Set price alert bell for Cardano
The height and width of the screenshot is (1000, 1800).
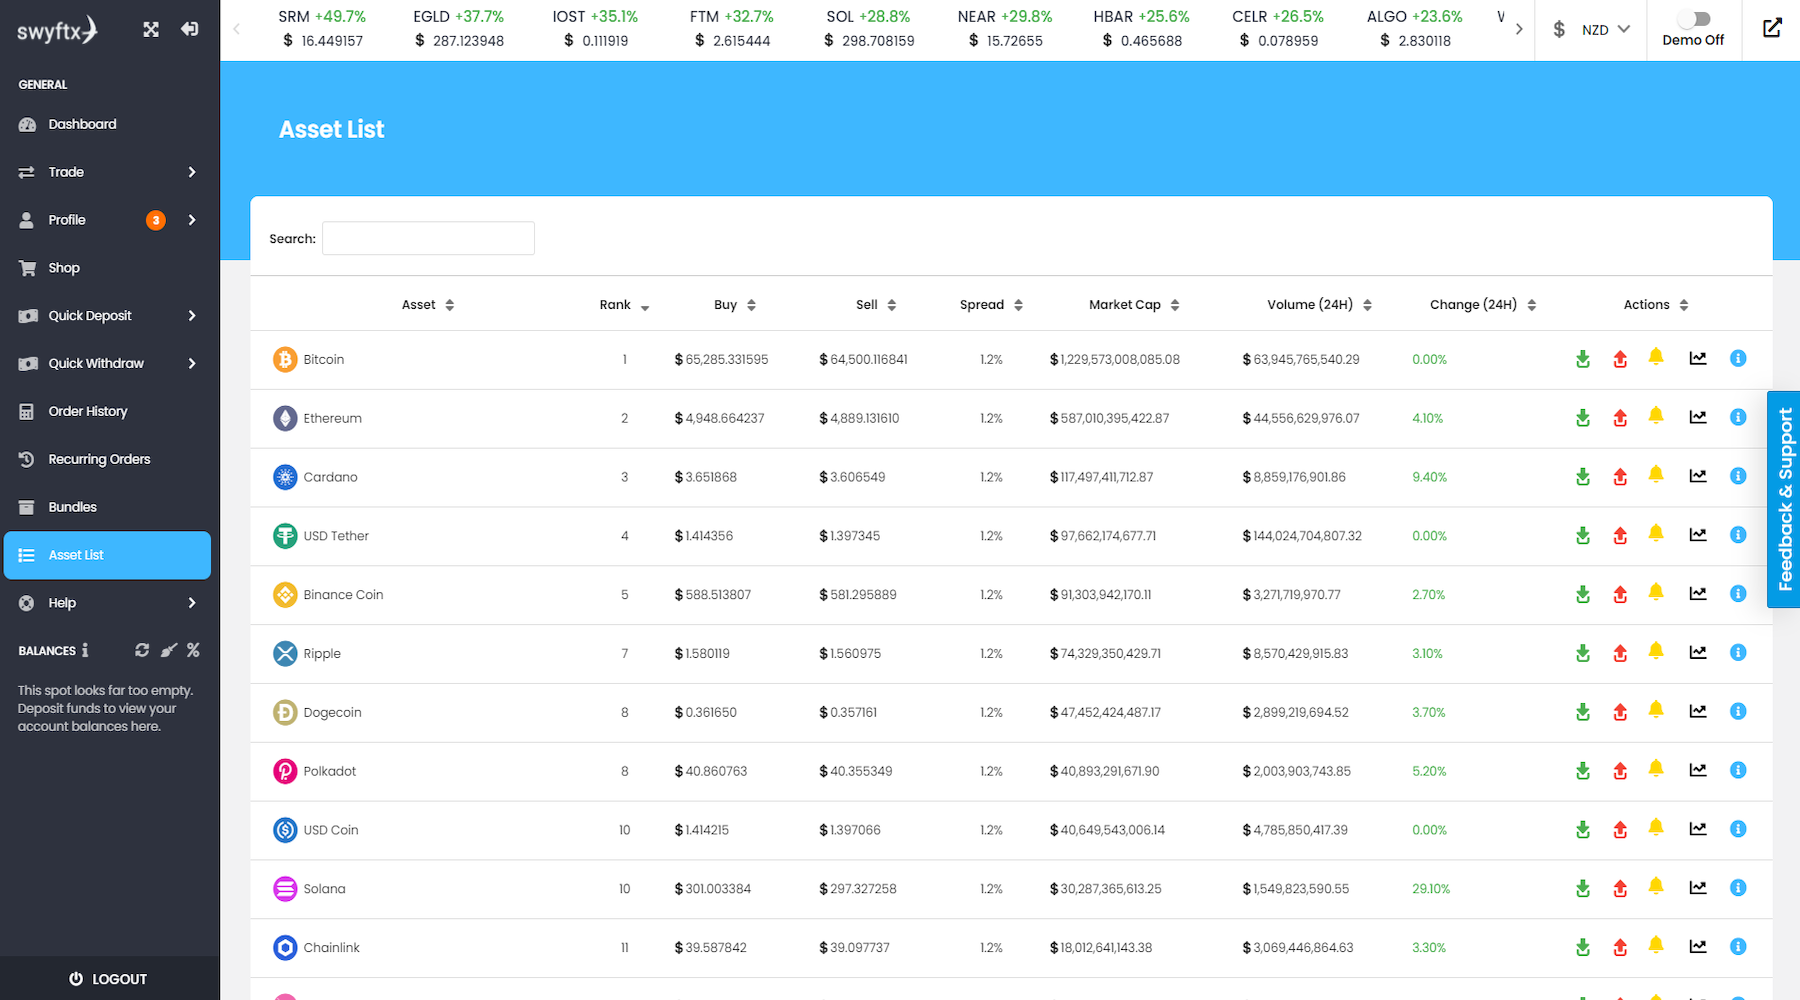(x=1656, y=475)
